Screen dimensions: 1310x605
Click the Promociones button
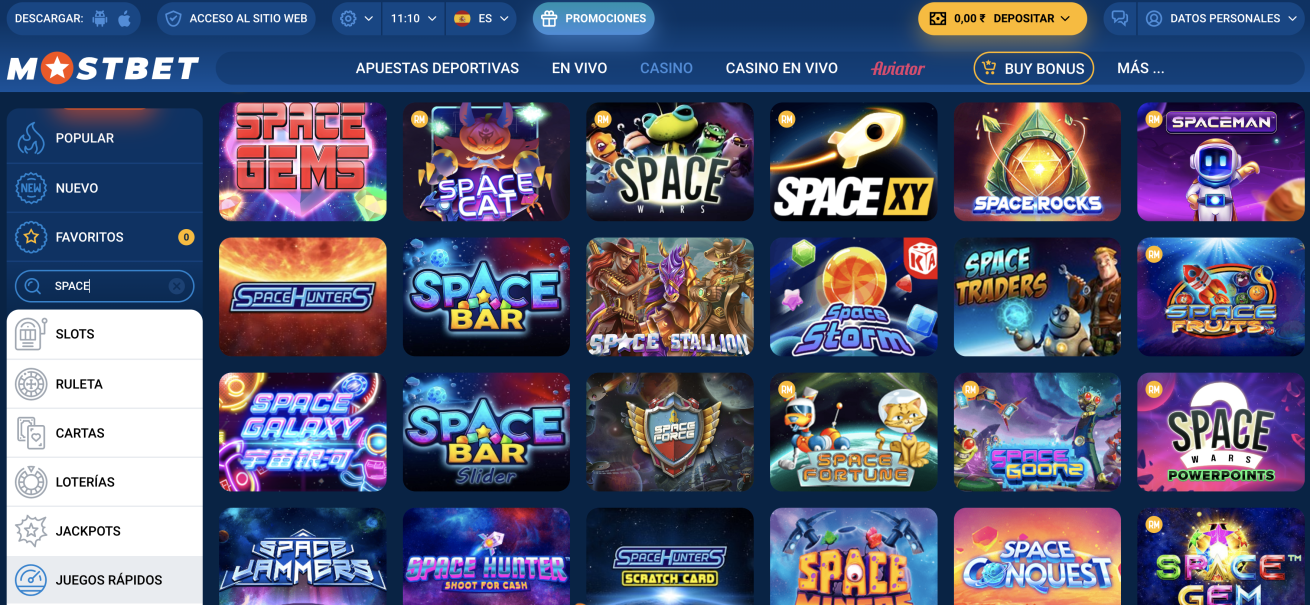click(594, 19)
